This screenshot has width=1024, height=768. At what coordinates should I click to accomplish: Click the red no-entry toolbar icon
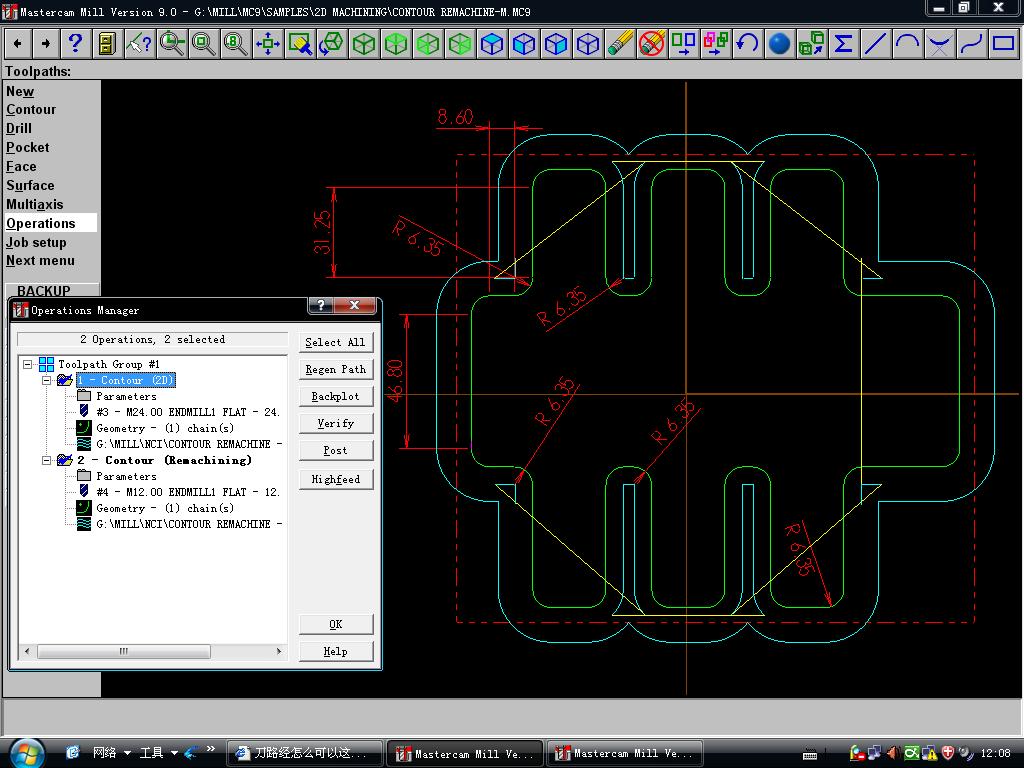coord(652,44)
